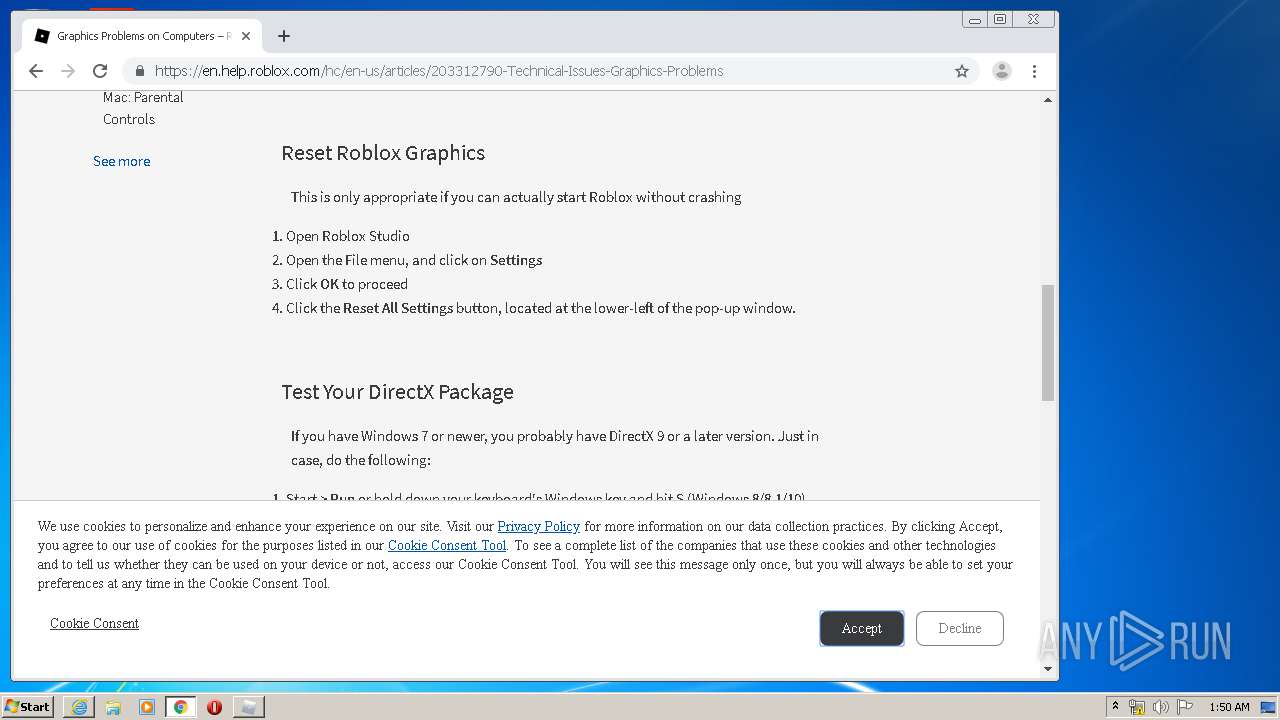The height and width of the screenshot is (720, 1280).
Task: Click the page scrollbar thumb
Action: coord(1048,343)
